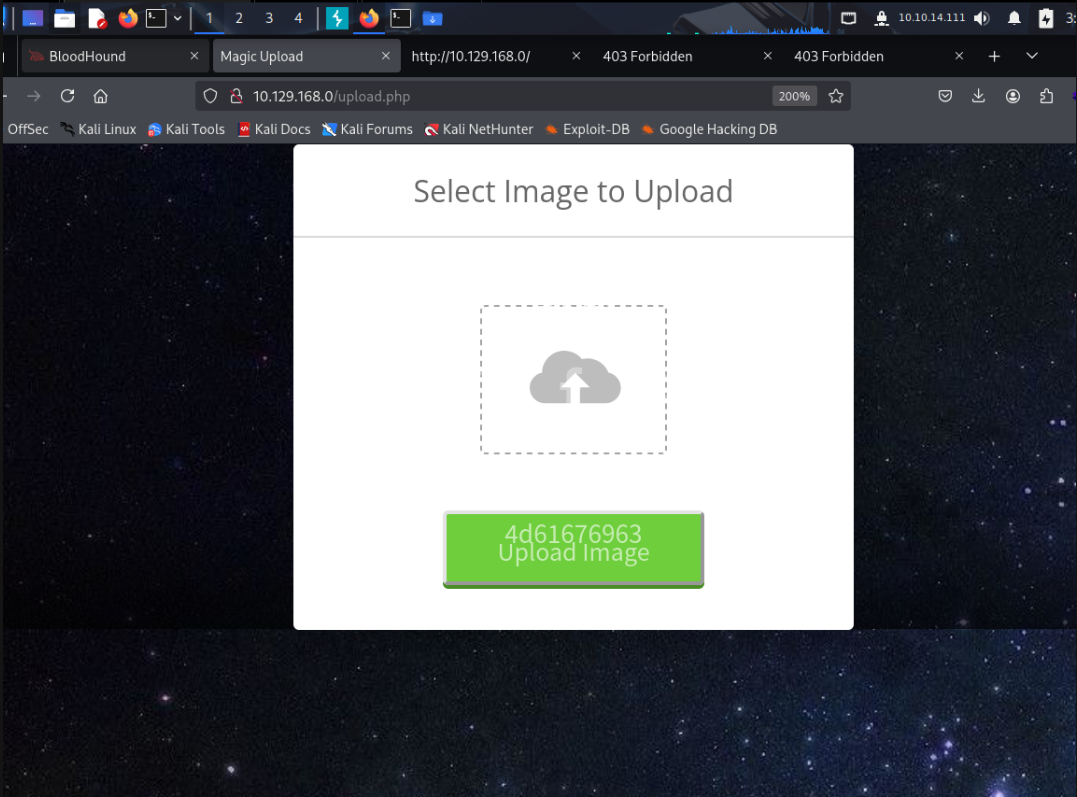1077x797 pixels.
Task: Reset the 200% zoom level indicator
Action: coord(794,96)
